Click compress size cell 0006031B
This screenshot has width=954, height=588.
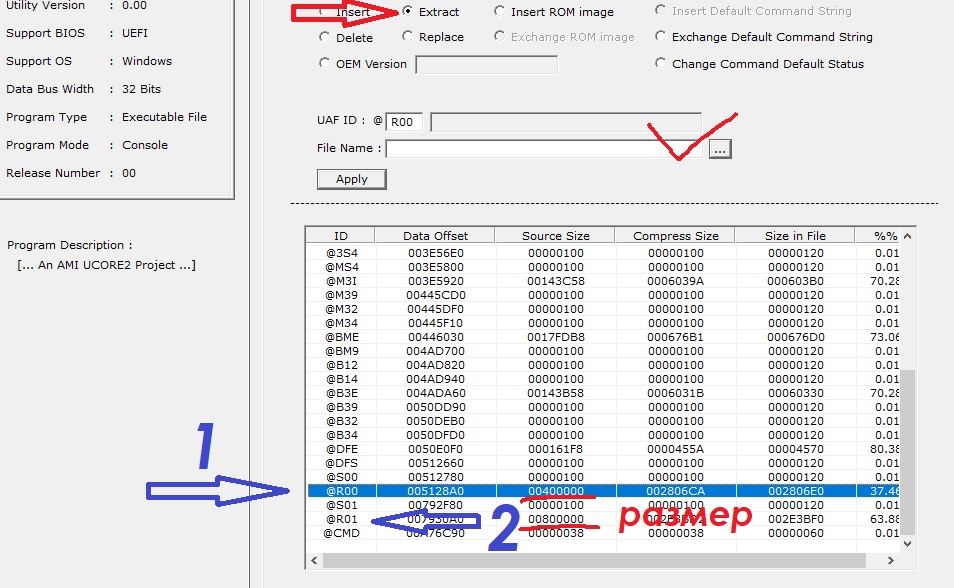coord(675,393)
